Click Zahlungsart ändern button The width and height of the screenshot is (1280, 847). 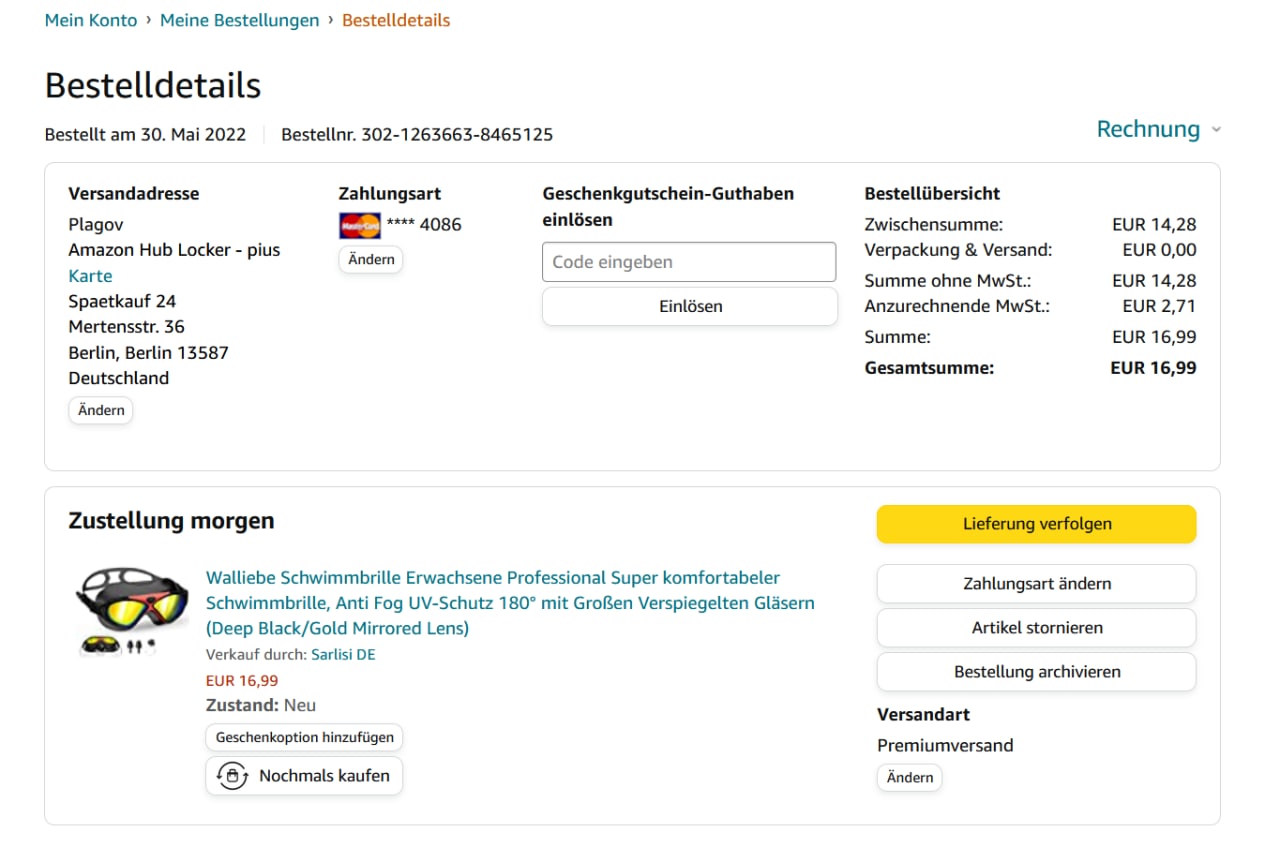(x=1037, y=584)
